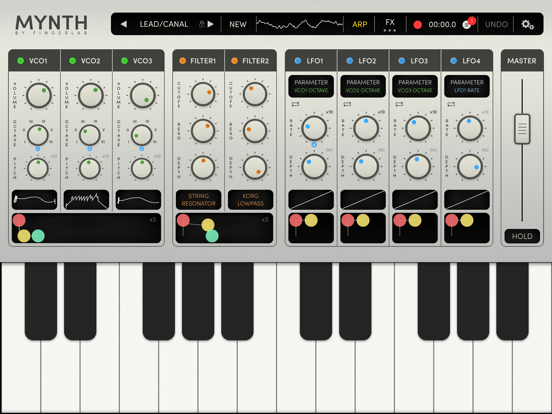Open the LEAD/CANAL preset list
552x414 pixels.
(164, 24)
